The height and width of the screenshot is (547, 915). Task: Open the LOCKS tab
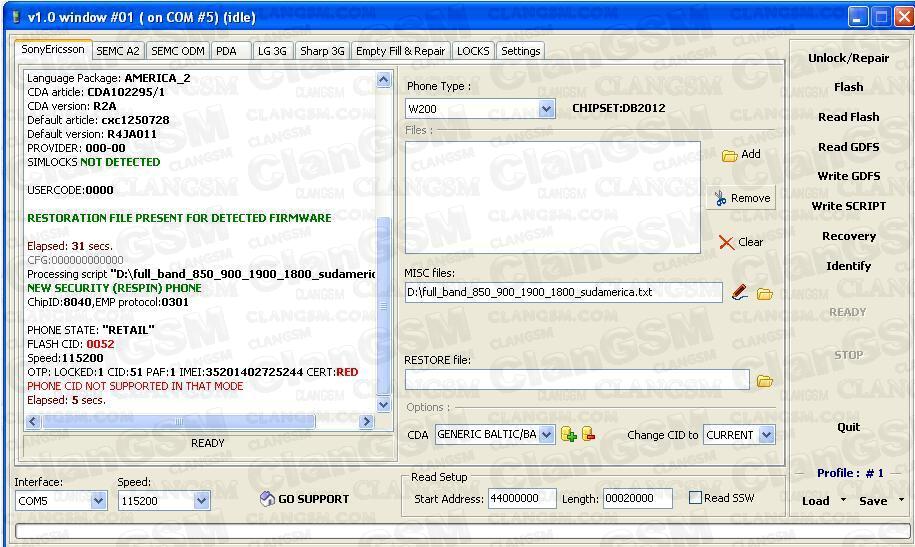tap(473, 51)
